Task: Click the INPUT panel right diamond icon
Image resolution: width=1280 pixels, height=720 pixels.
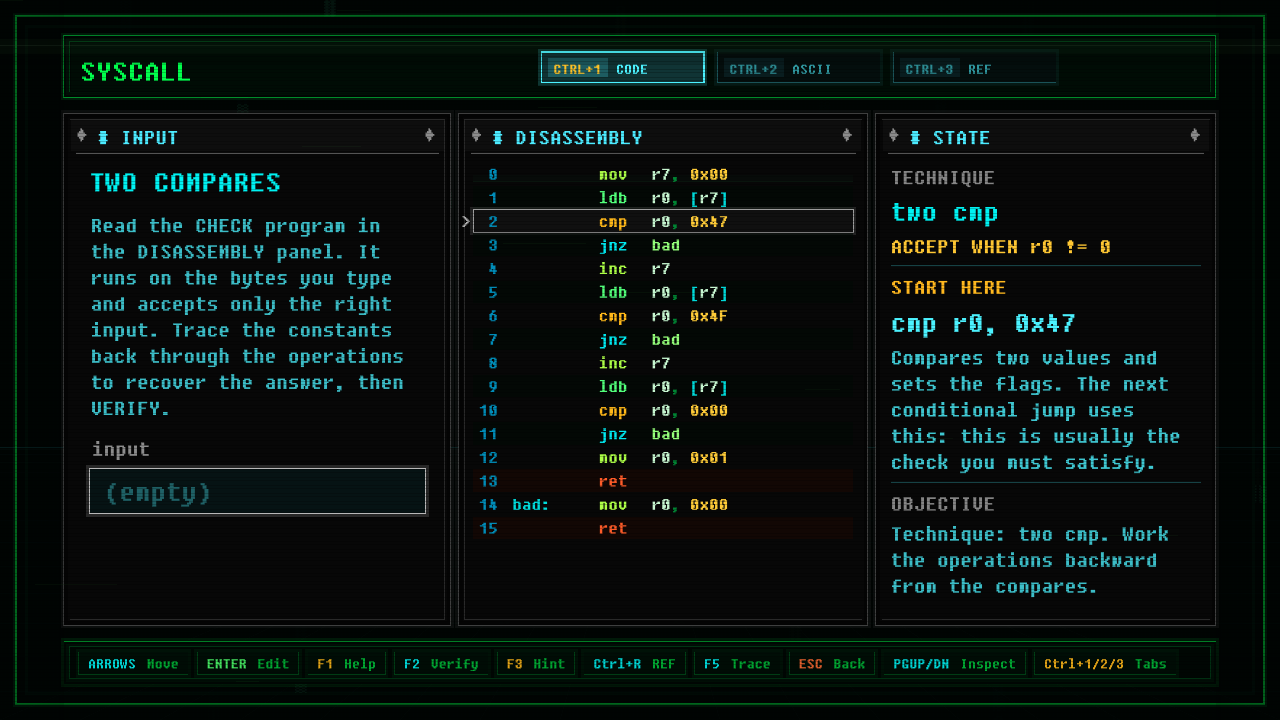Action: point(429,136)
